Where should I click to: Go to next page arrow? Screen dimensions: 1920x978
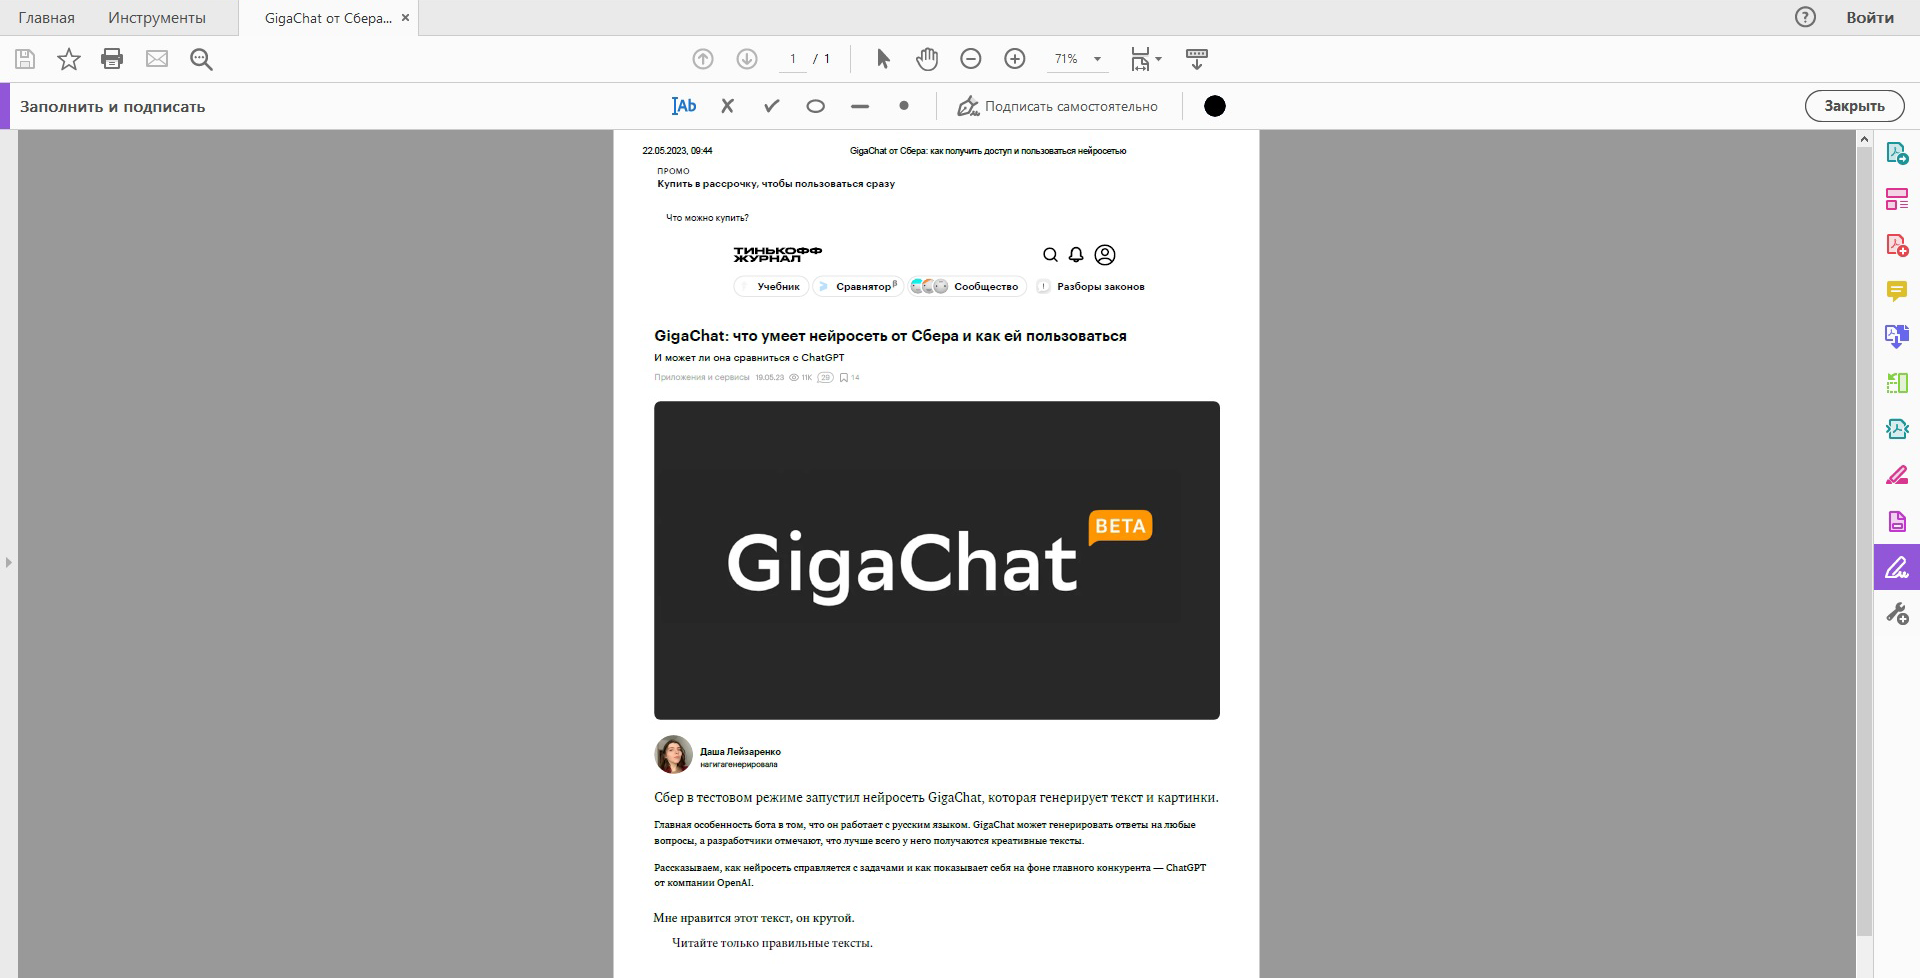(747, 59)
